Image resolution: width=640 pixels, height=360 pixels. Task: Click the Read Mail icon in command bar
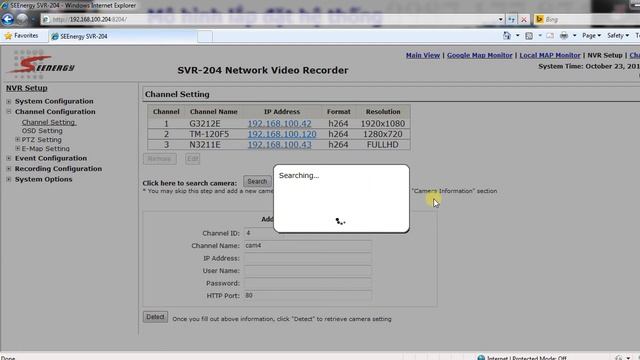pyautogui.click(x=550, y=36)
